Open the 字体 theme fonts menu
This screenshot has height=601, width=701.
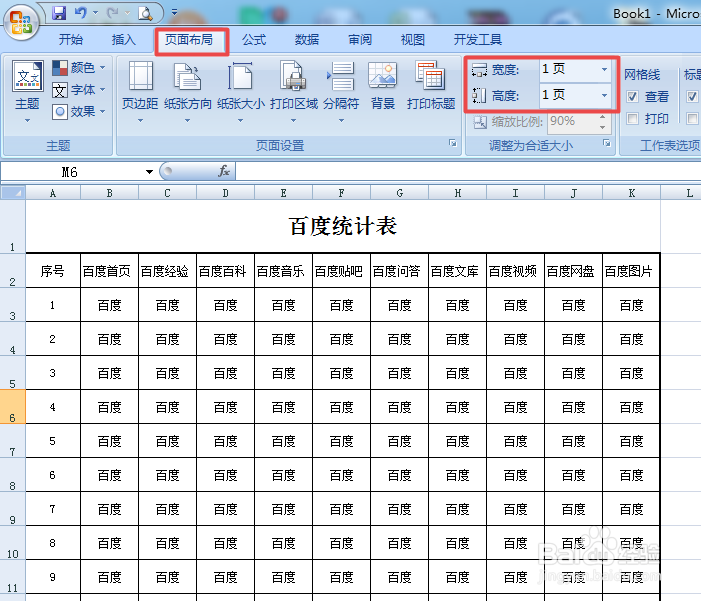coord(79,90)
